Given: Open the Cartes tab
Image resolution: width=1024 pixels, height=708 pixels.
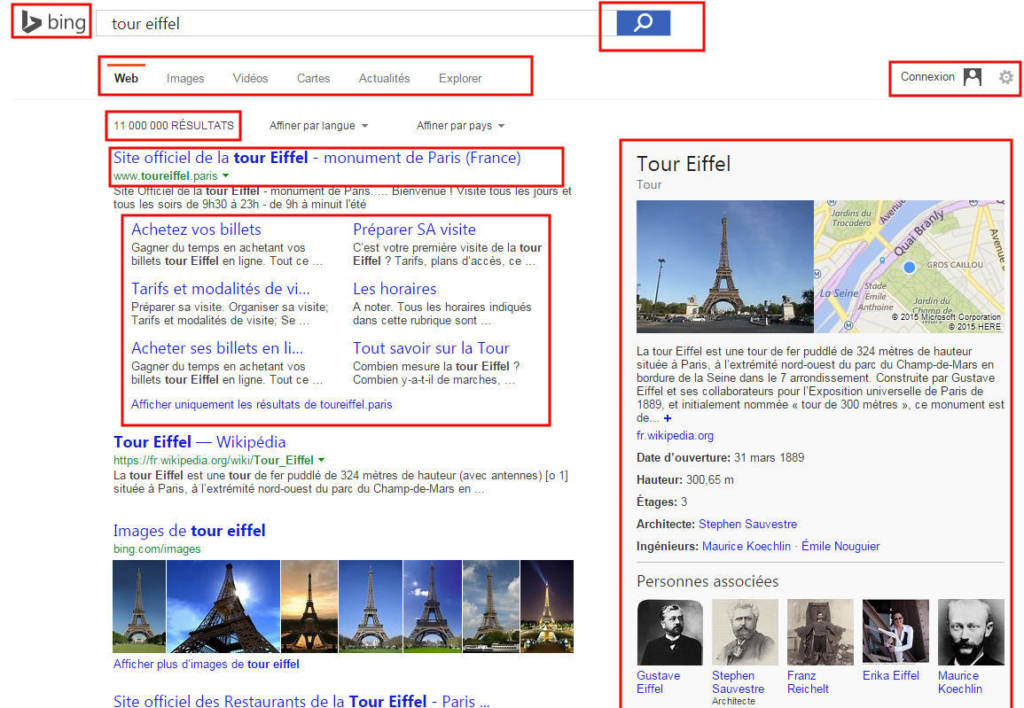Looking at the screenshot, I should click(313, 78).
